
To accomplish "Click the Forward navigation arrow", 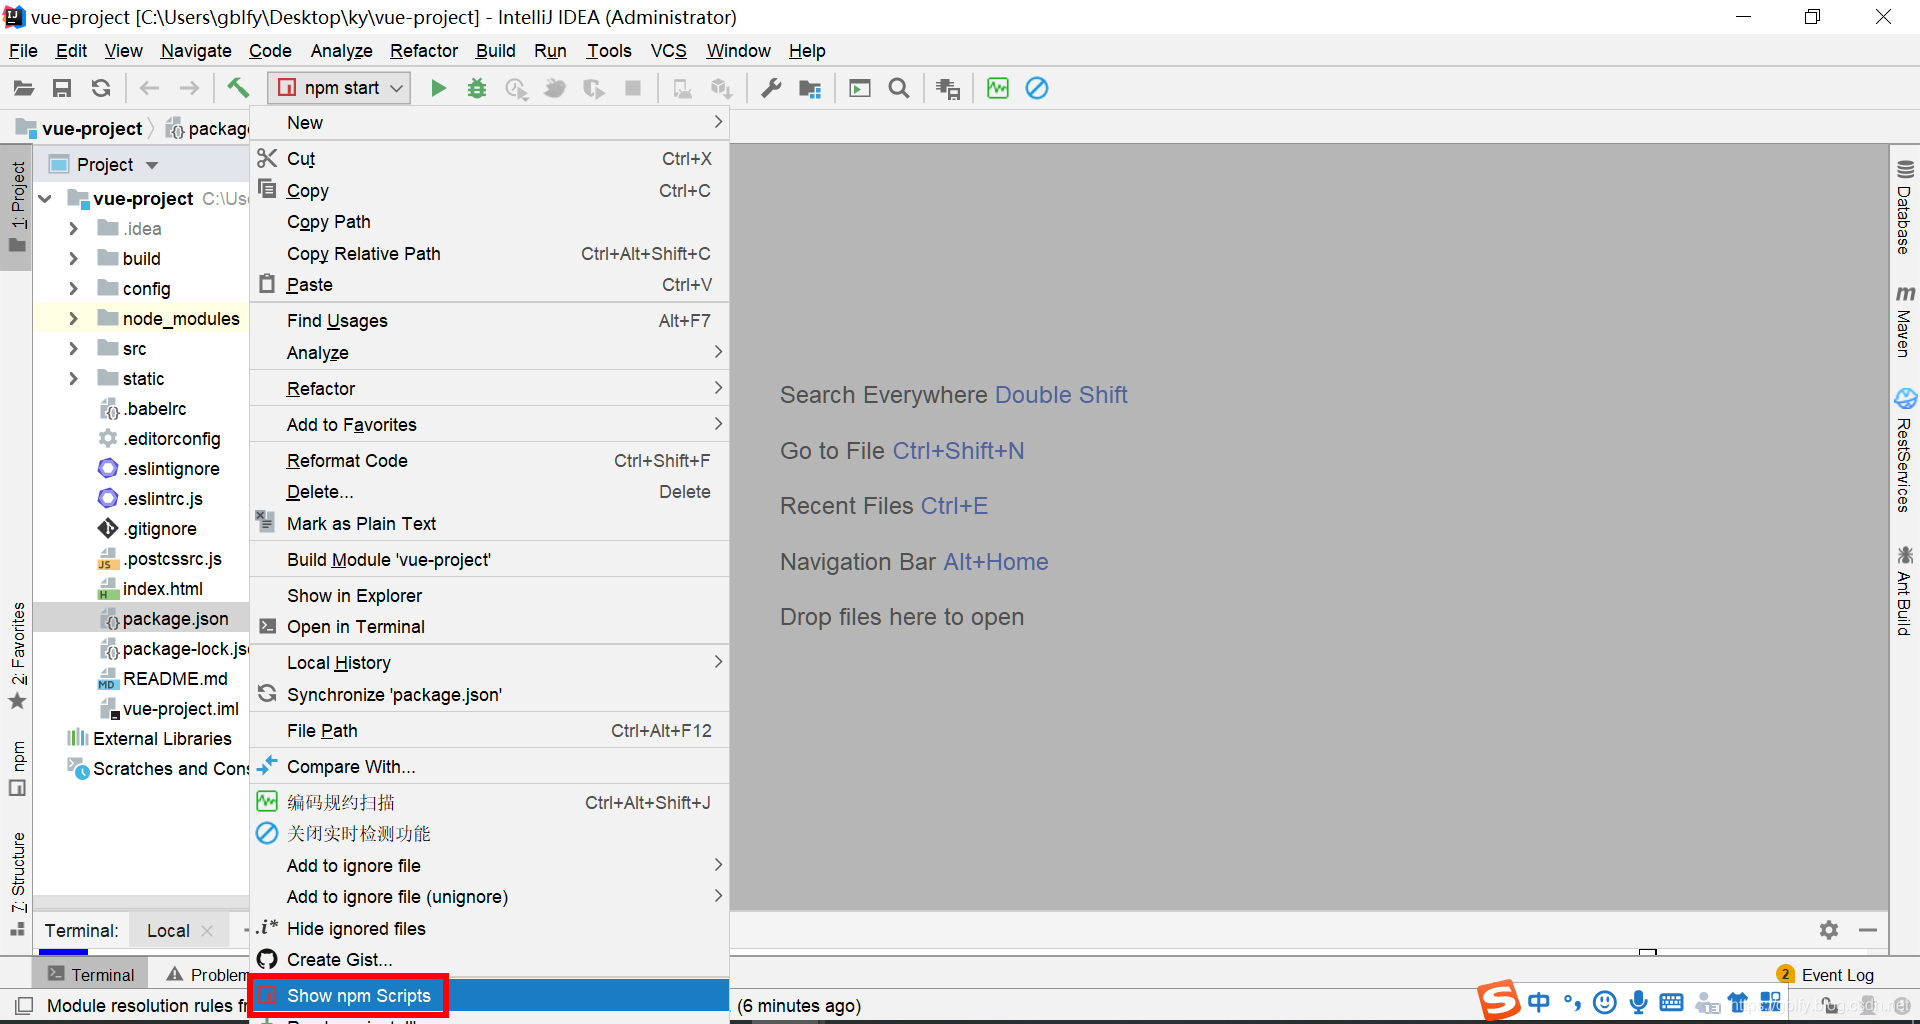I will coord(188,88).
